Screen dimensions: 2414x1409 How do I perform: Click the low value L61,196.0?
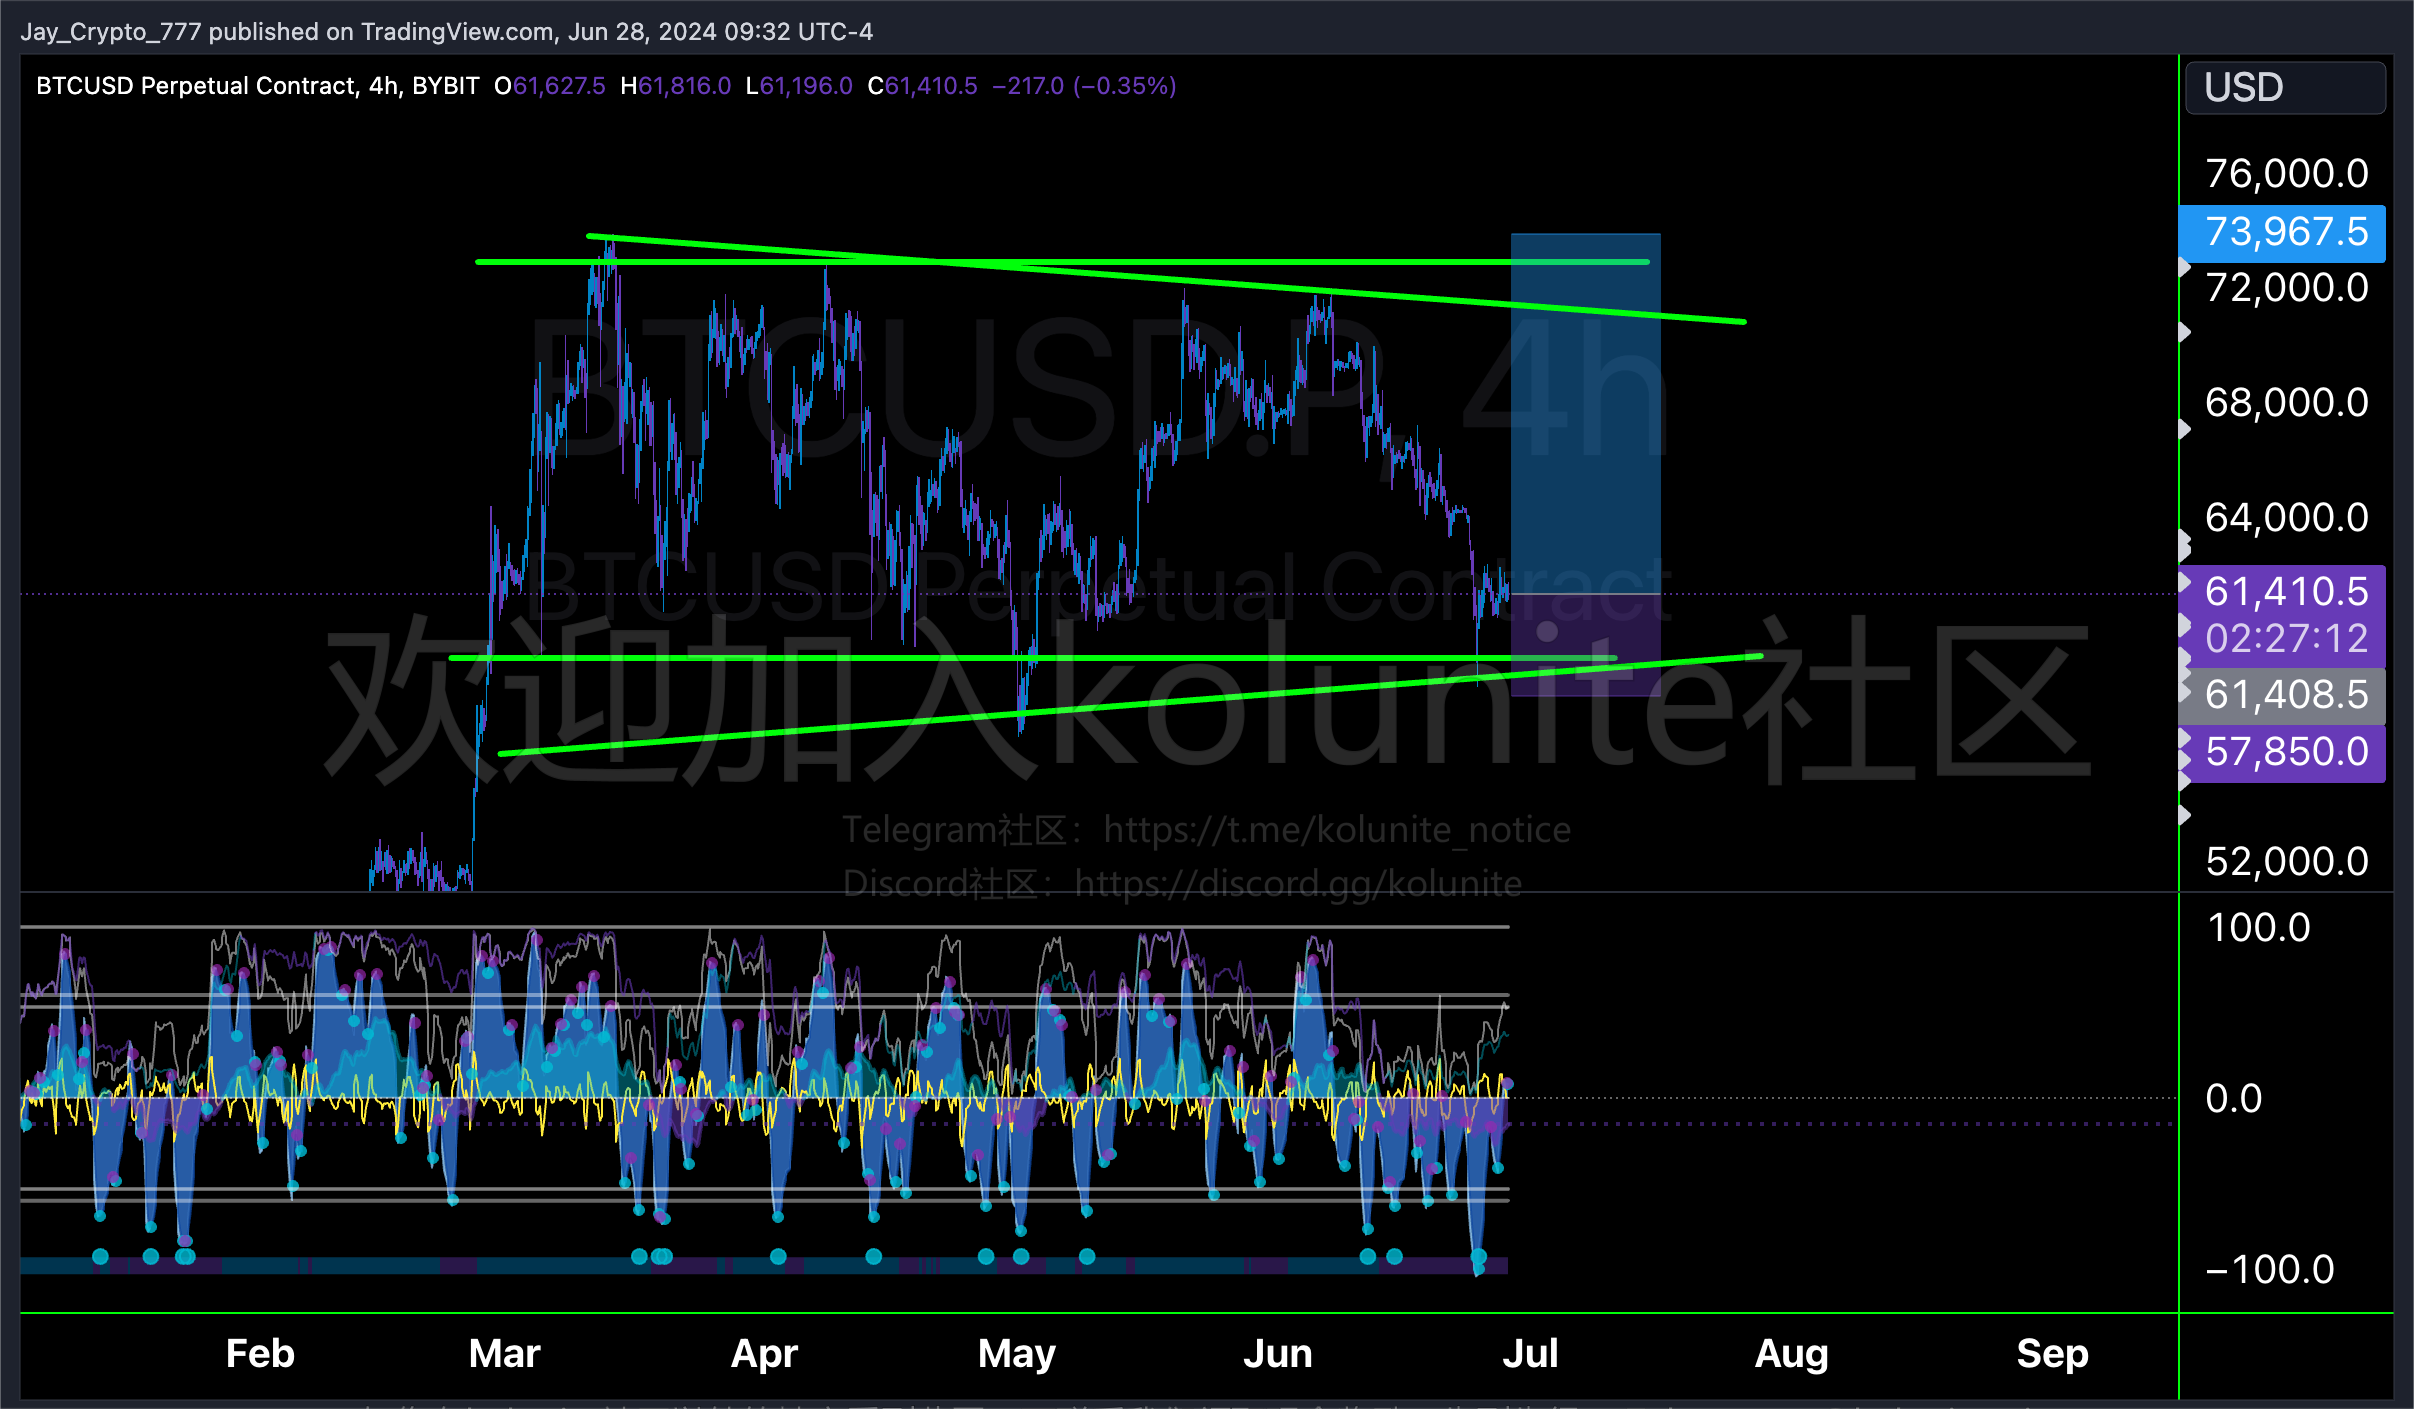click(x=799, y=86)
